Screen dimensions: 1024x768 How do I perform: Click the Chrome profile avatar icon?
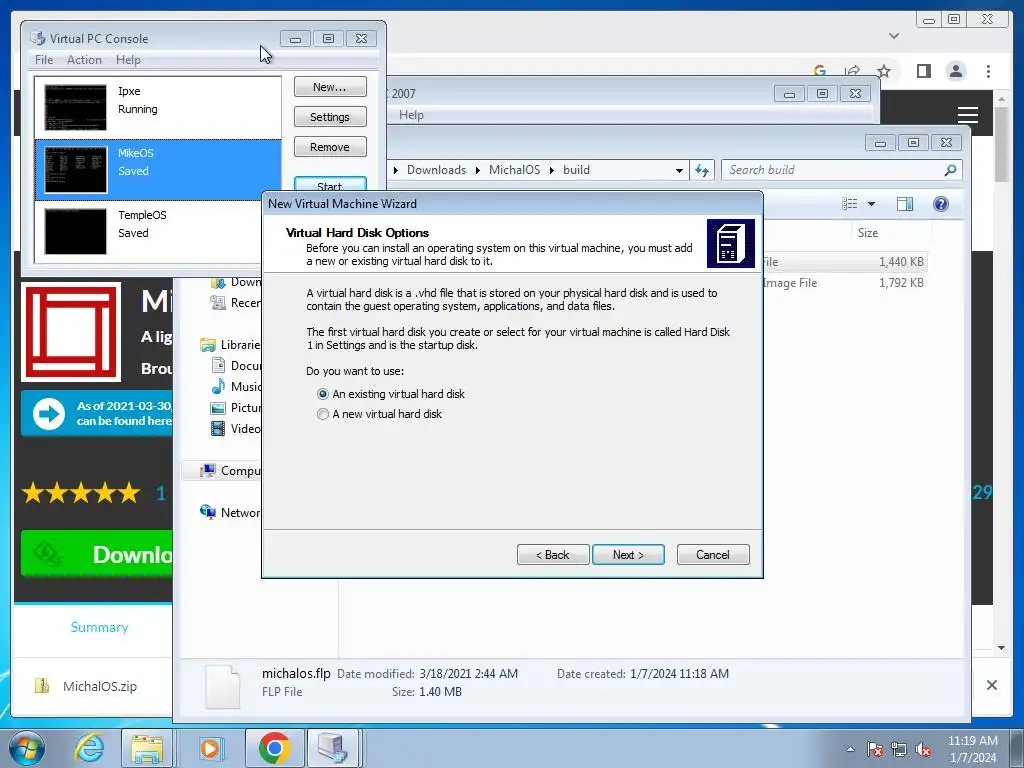(x=956, y=71)
